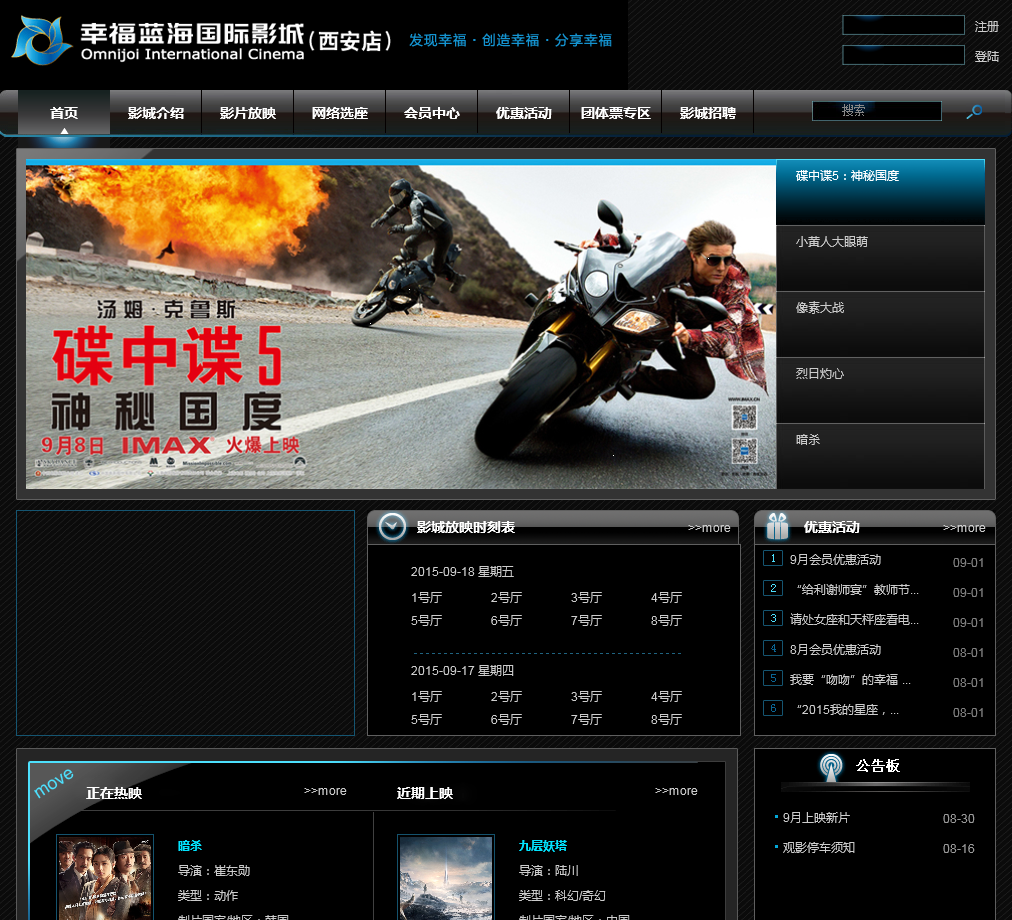Select the 小黄人大眼萌 slide tab
Image resolution: width=1012 pixels, height=920 pixels.
coord(880,258)
